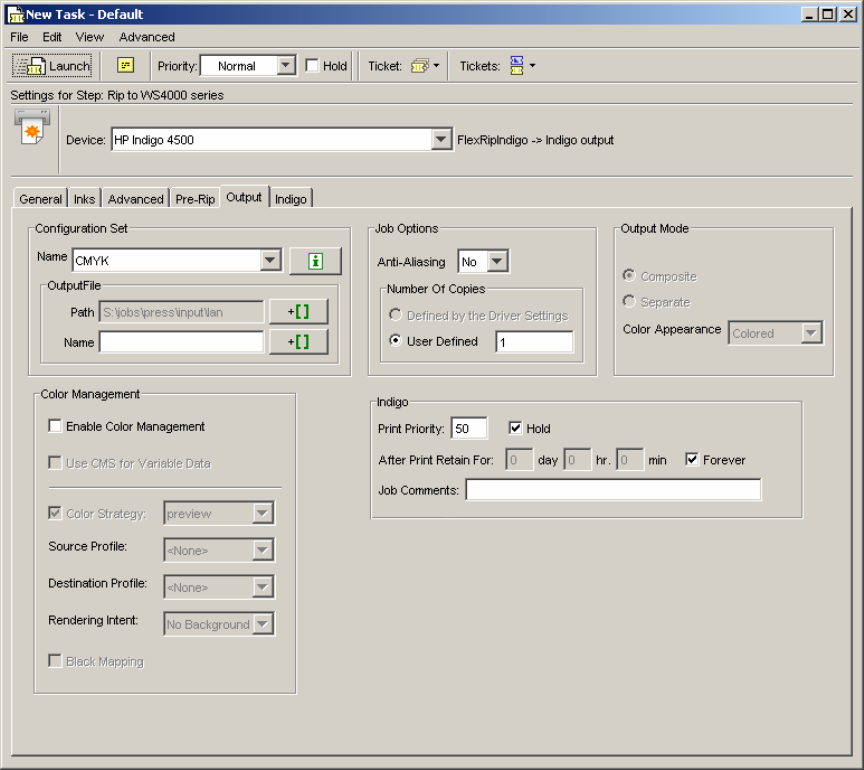Click the Job Comments text field
Image resolution: width=864 pixels, height=770 pixels.
point(612,490)
